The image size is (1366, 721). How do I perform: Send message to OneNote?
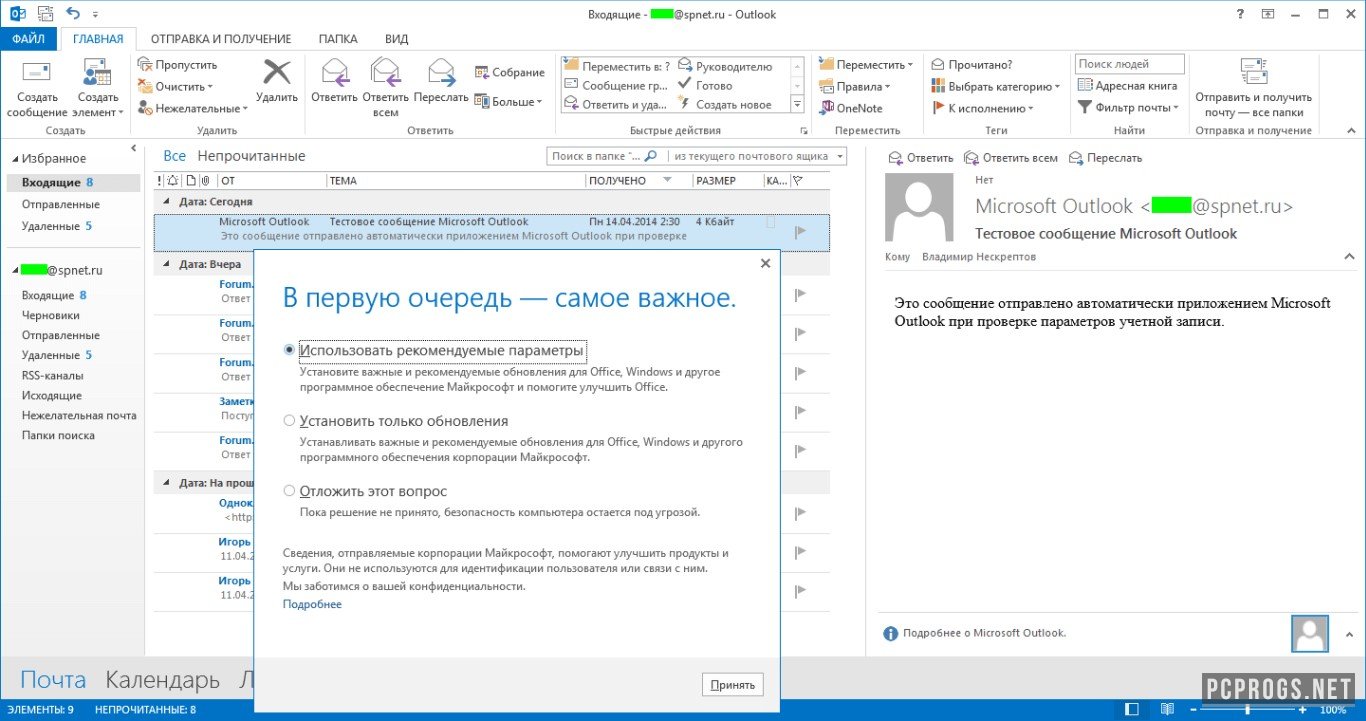[x=851, y=108]
